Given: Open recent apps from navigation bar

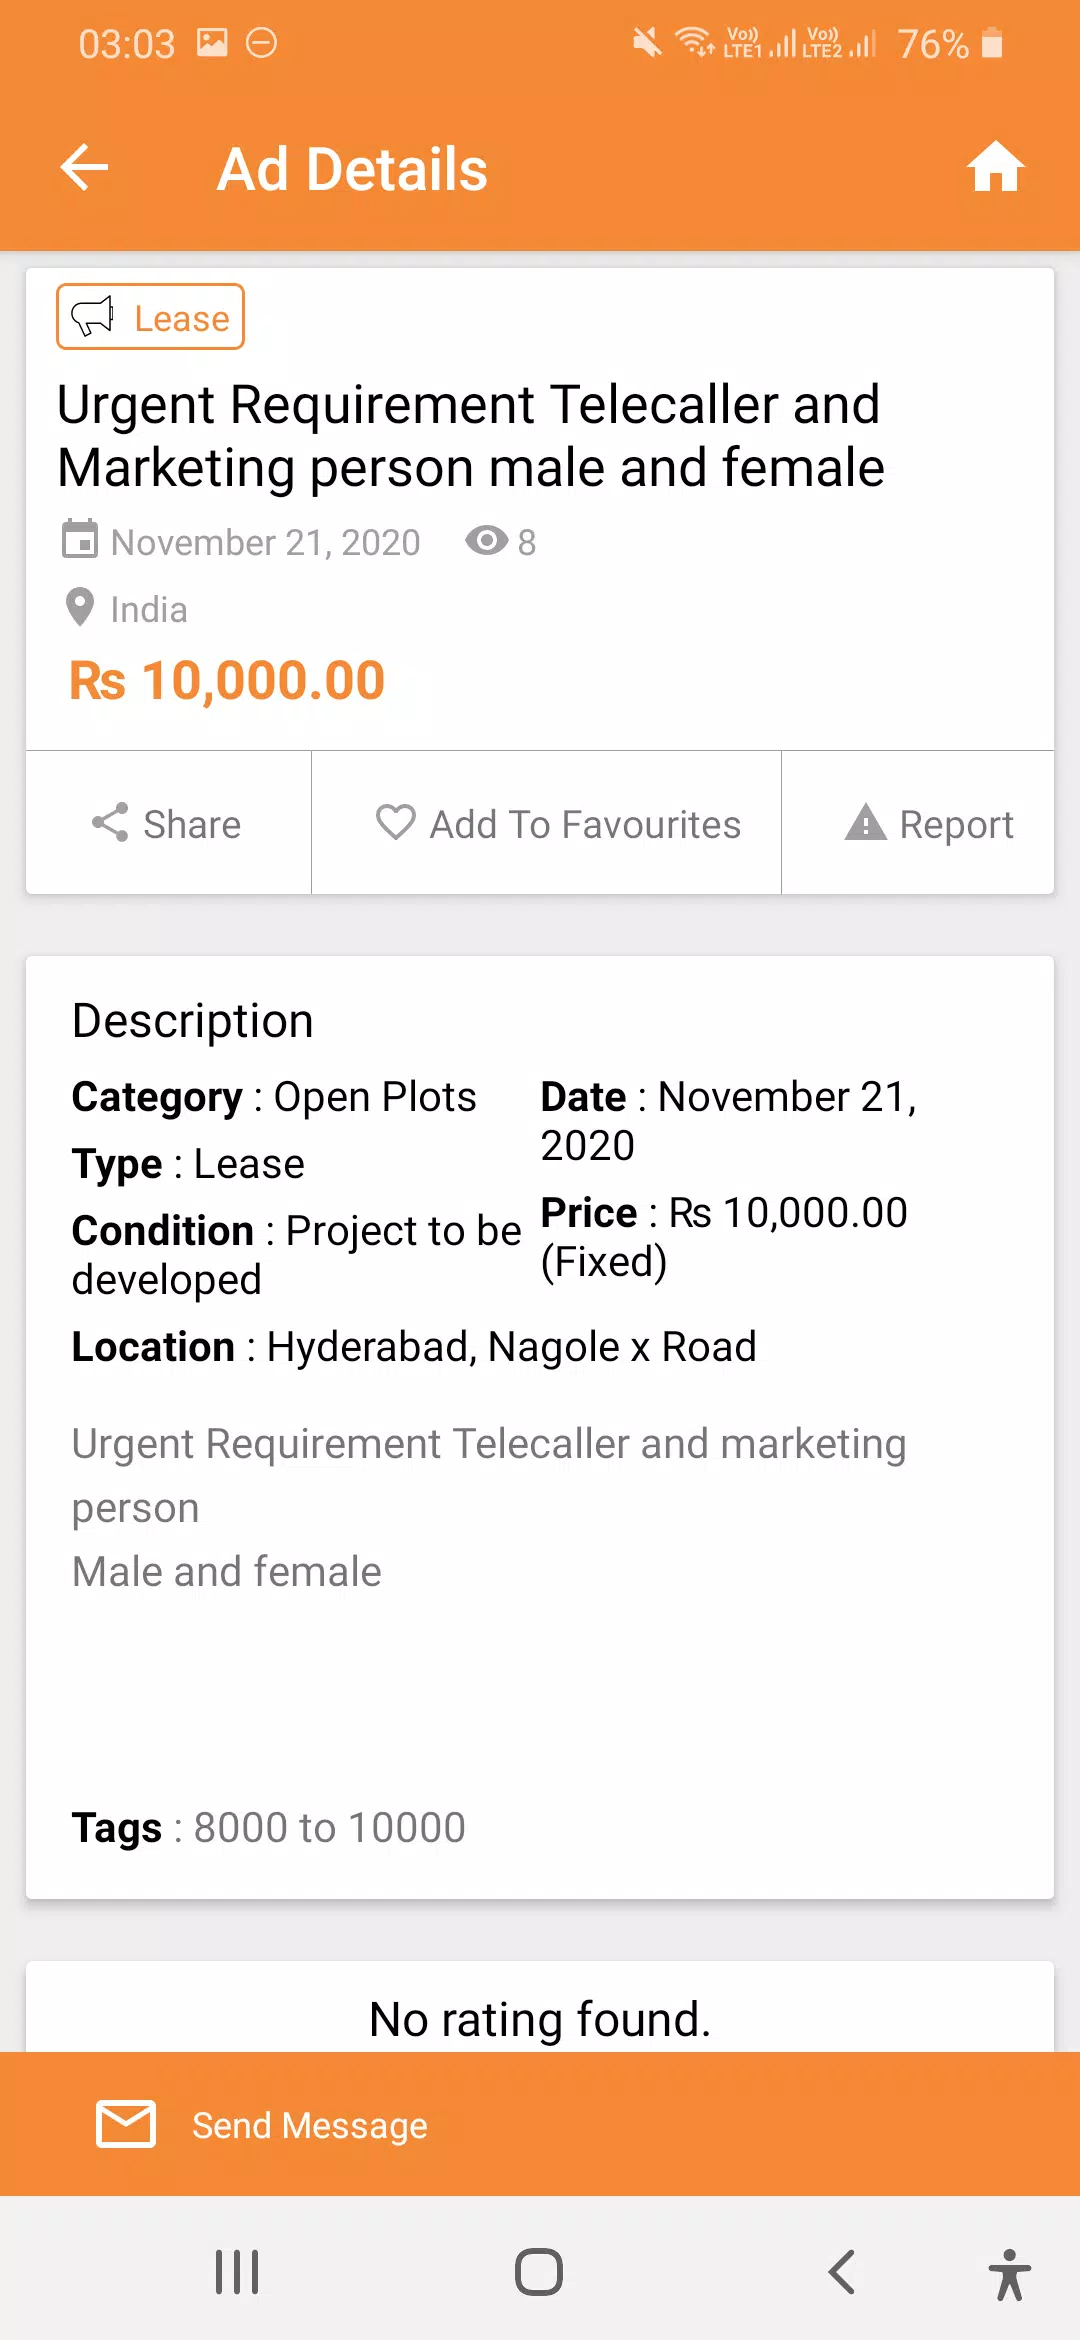Looking at the screenshot, I should pos(237,2272).
